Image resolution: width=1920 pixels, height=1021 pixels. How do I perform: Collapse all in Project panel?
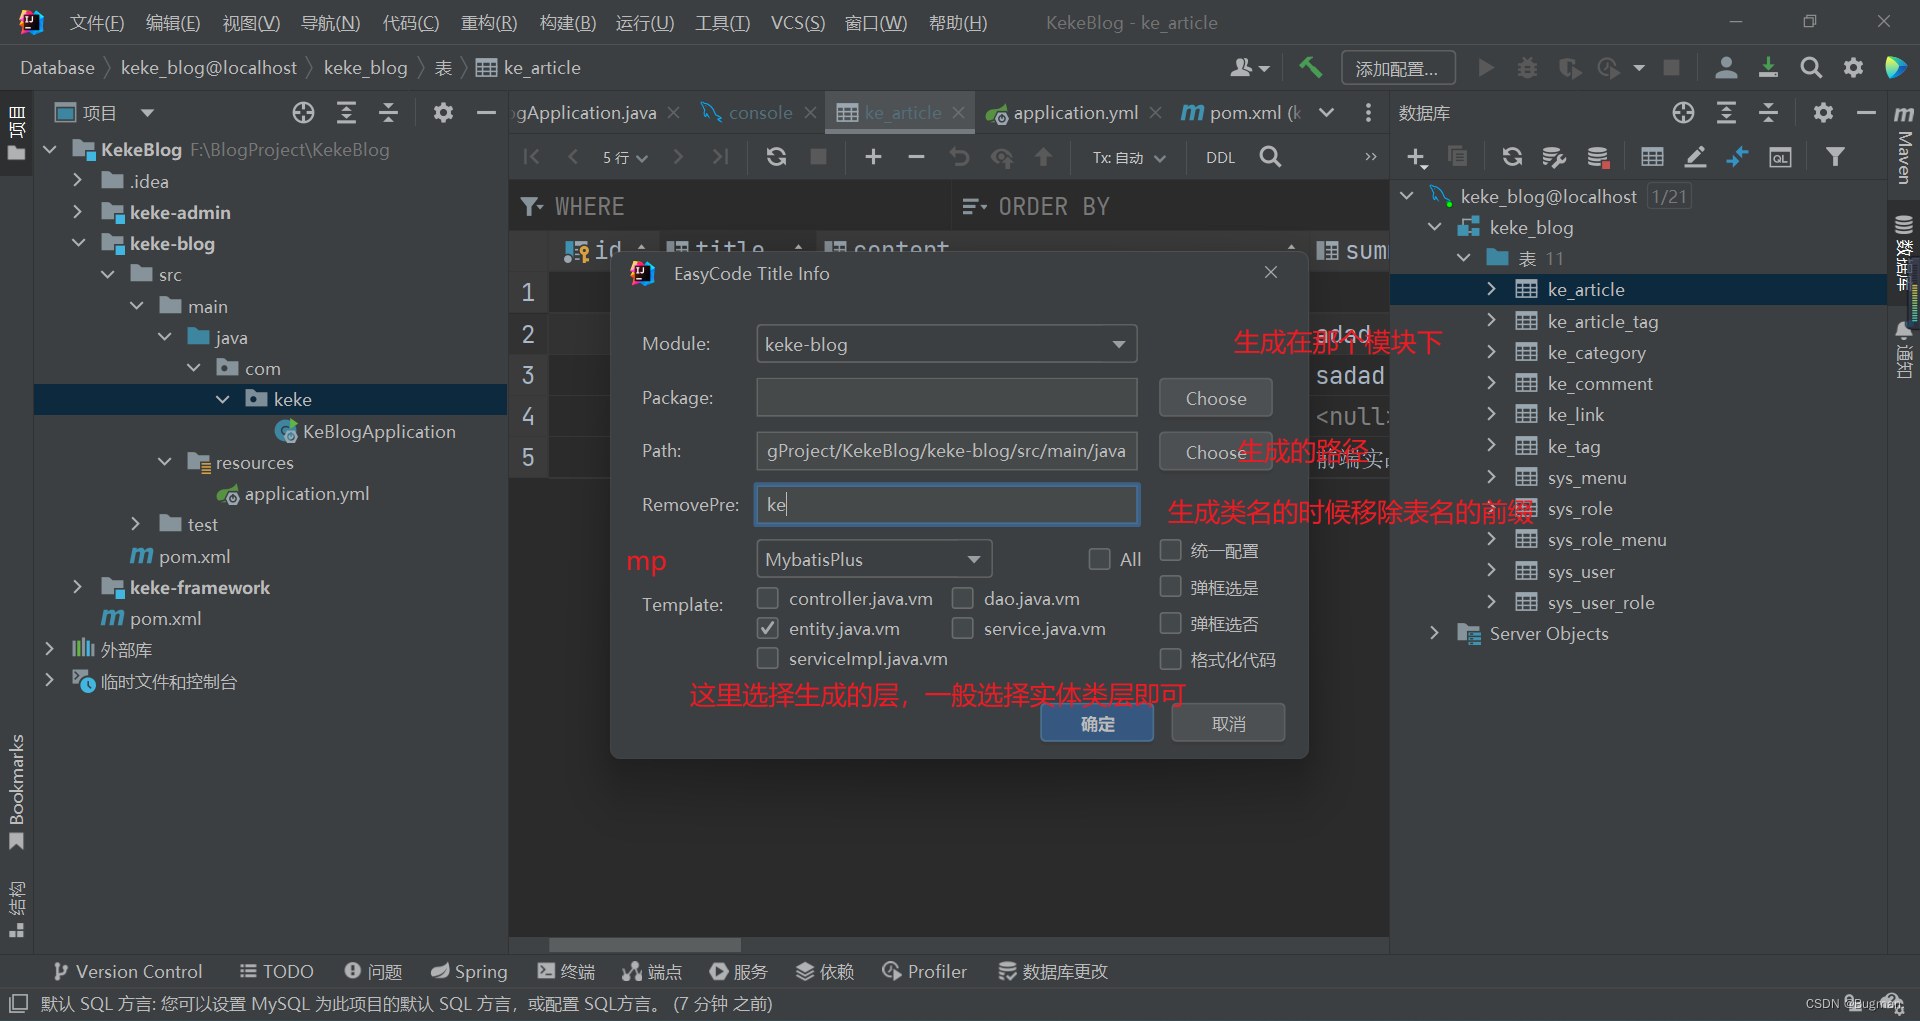click(x=389, y=113)
